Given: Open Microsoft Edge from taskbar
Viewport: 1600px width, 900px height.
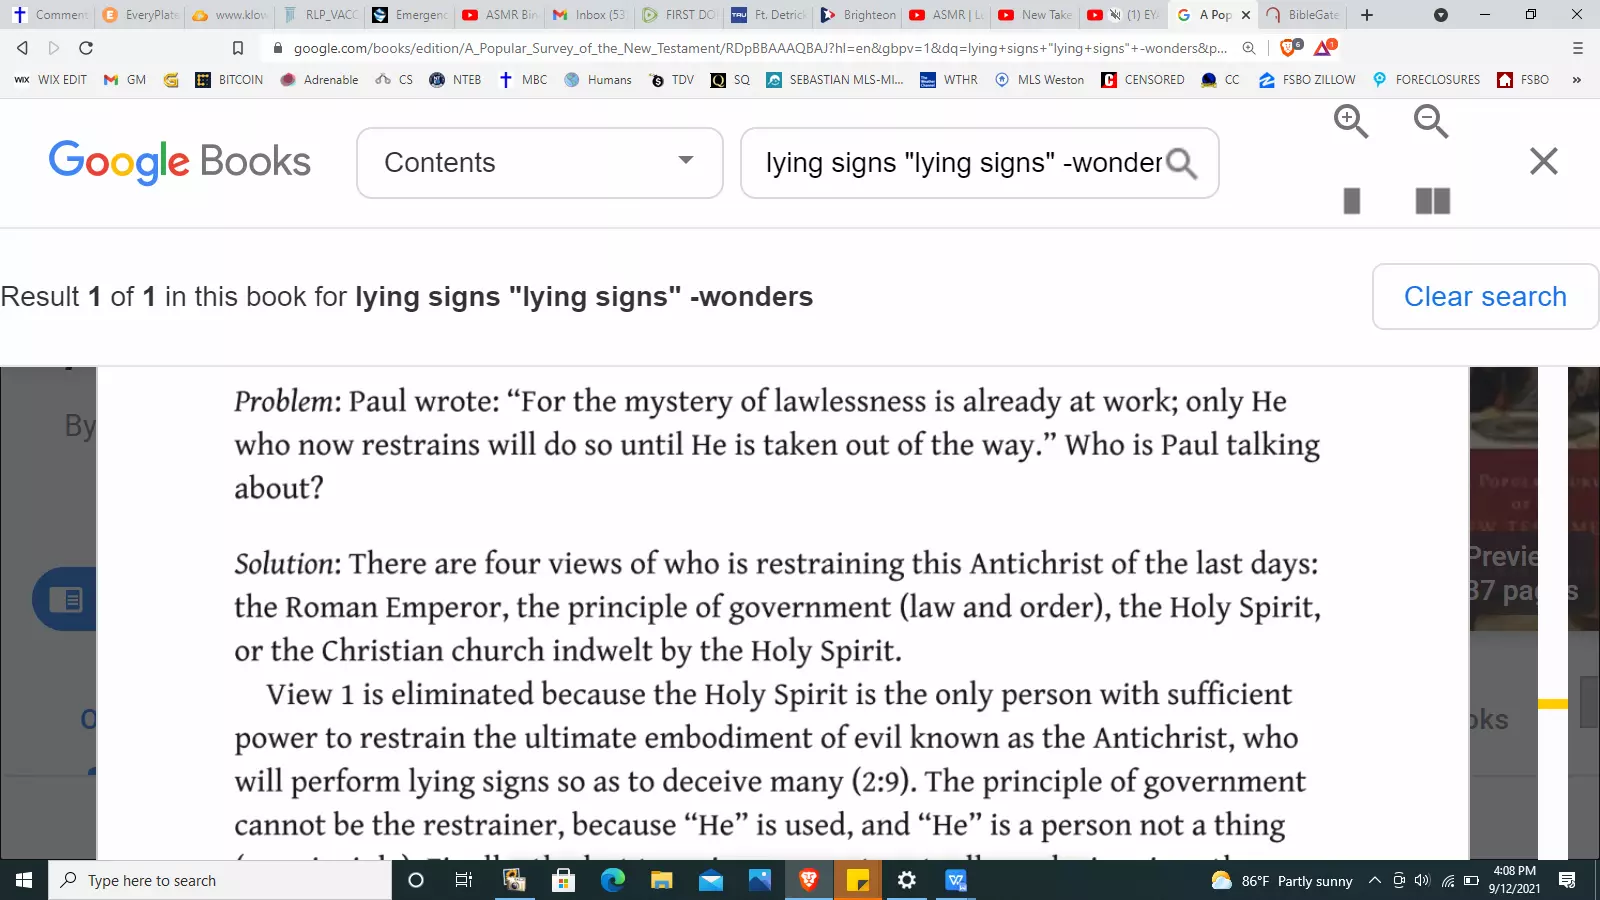Looking at the screenshot, I should [612, 880].
